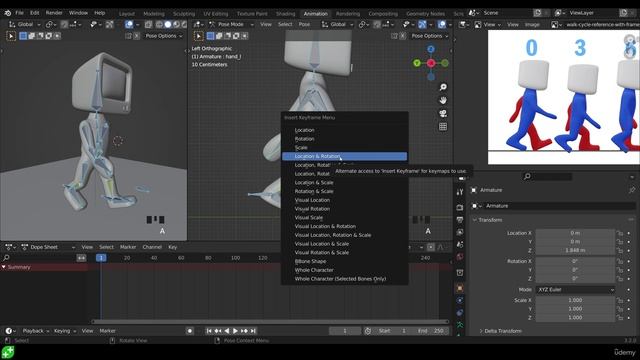
Task: Click the use preview range clock icon
Action: [x=368, y=331]
